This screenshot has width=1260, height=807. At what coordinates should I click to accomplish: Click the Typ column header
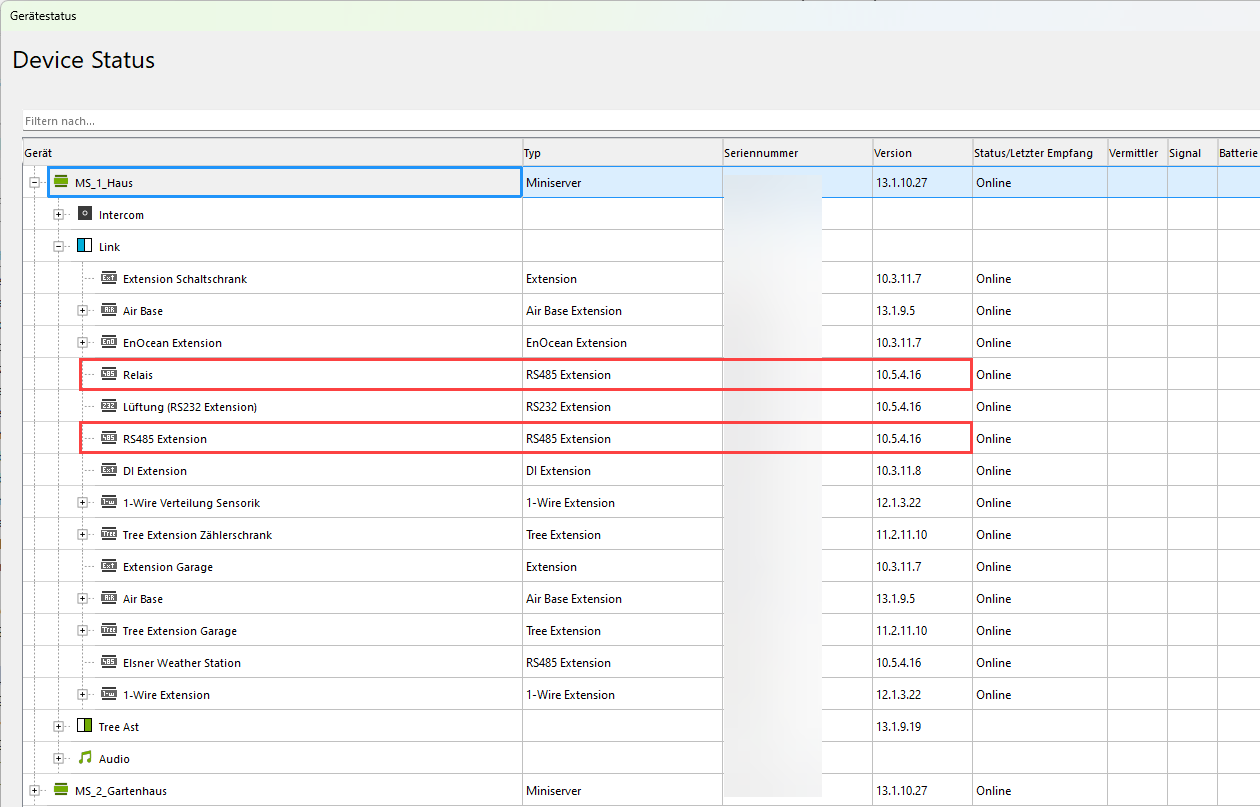[x=620, y=153]
